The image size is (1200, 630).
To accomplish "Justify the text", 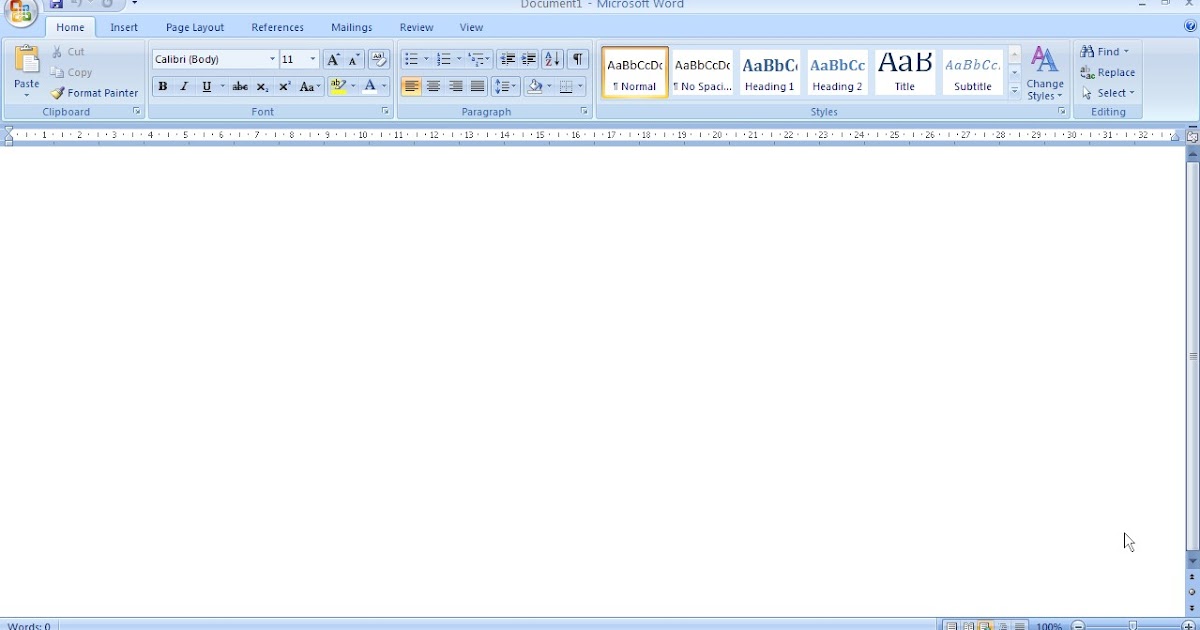I will (x=478, y=87).
